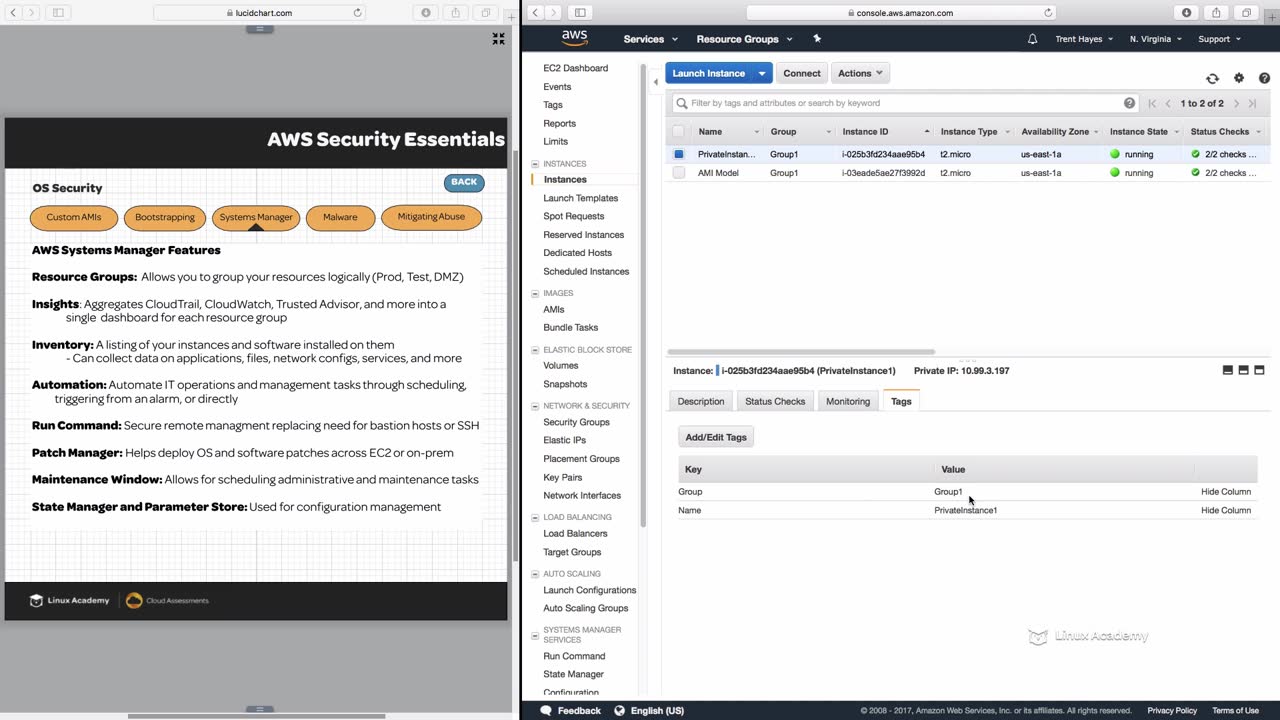Go to the first page of instances

click(1152, 103)
